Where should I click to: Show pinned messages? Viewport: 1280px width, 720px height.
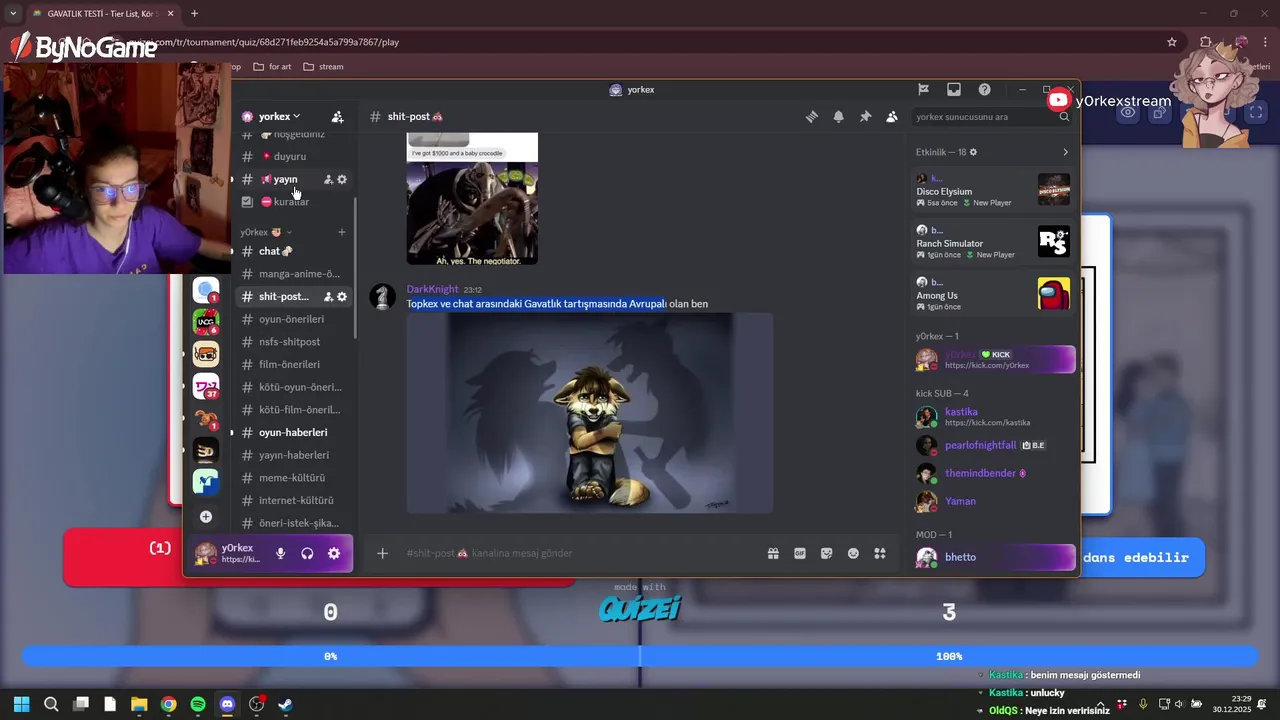click(865, 117)
